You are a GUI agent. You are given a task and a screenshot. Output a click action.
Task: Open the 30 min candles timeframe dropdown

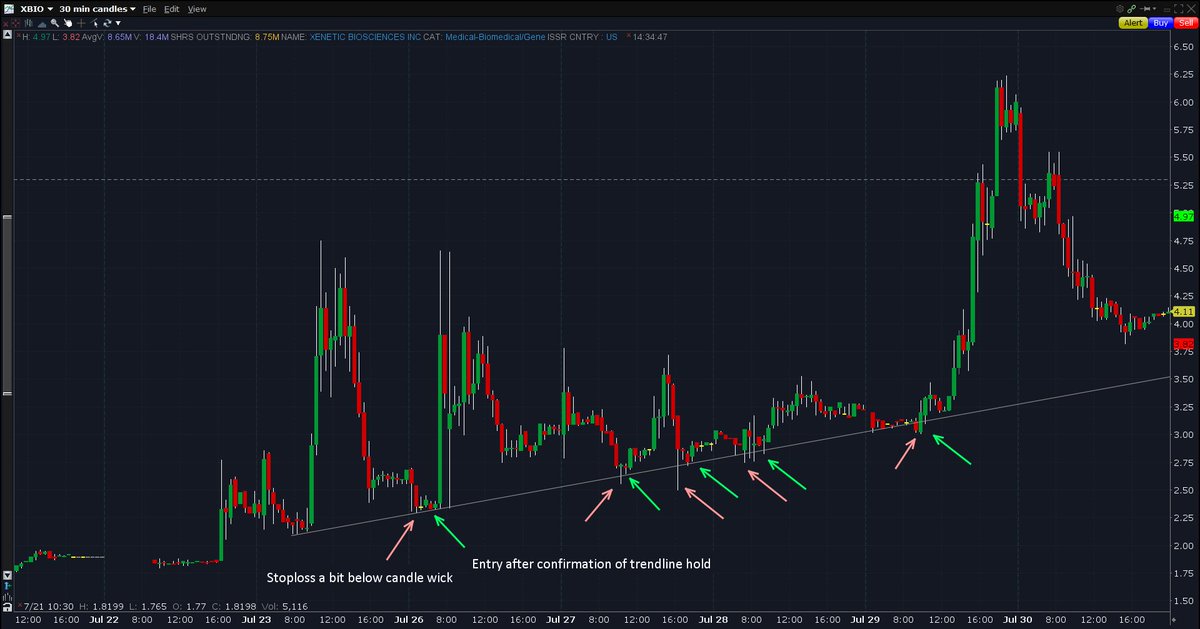tap(95, 8)
